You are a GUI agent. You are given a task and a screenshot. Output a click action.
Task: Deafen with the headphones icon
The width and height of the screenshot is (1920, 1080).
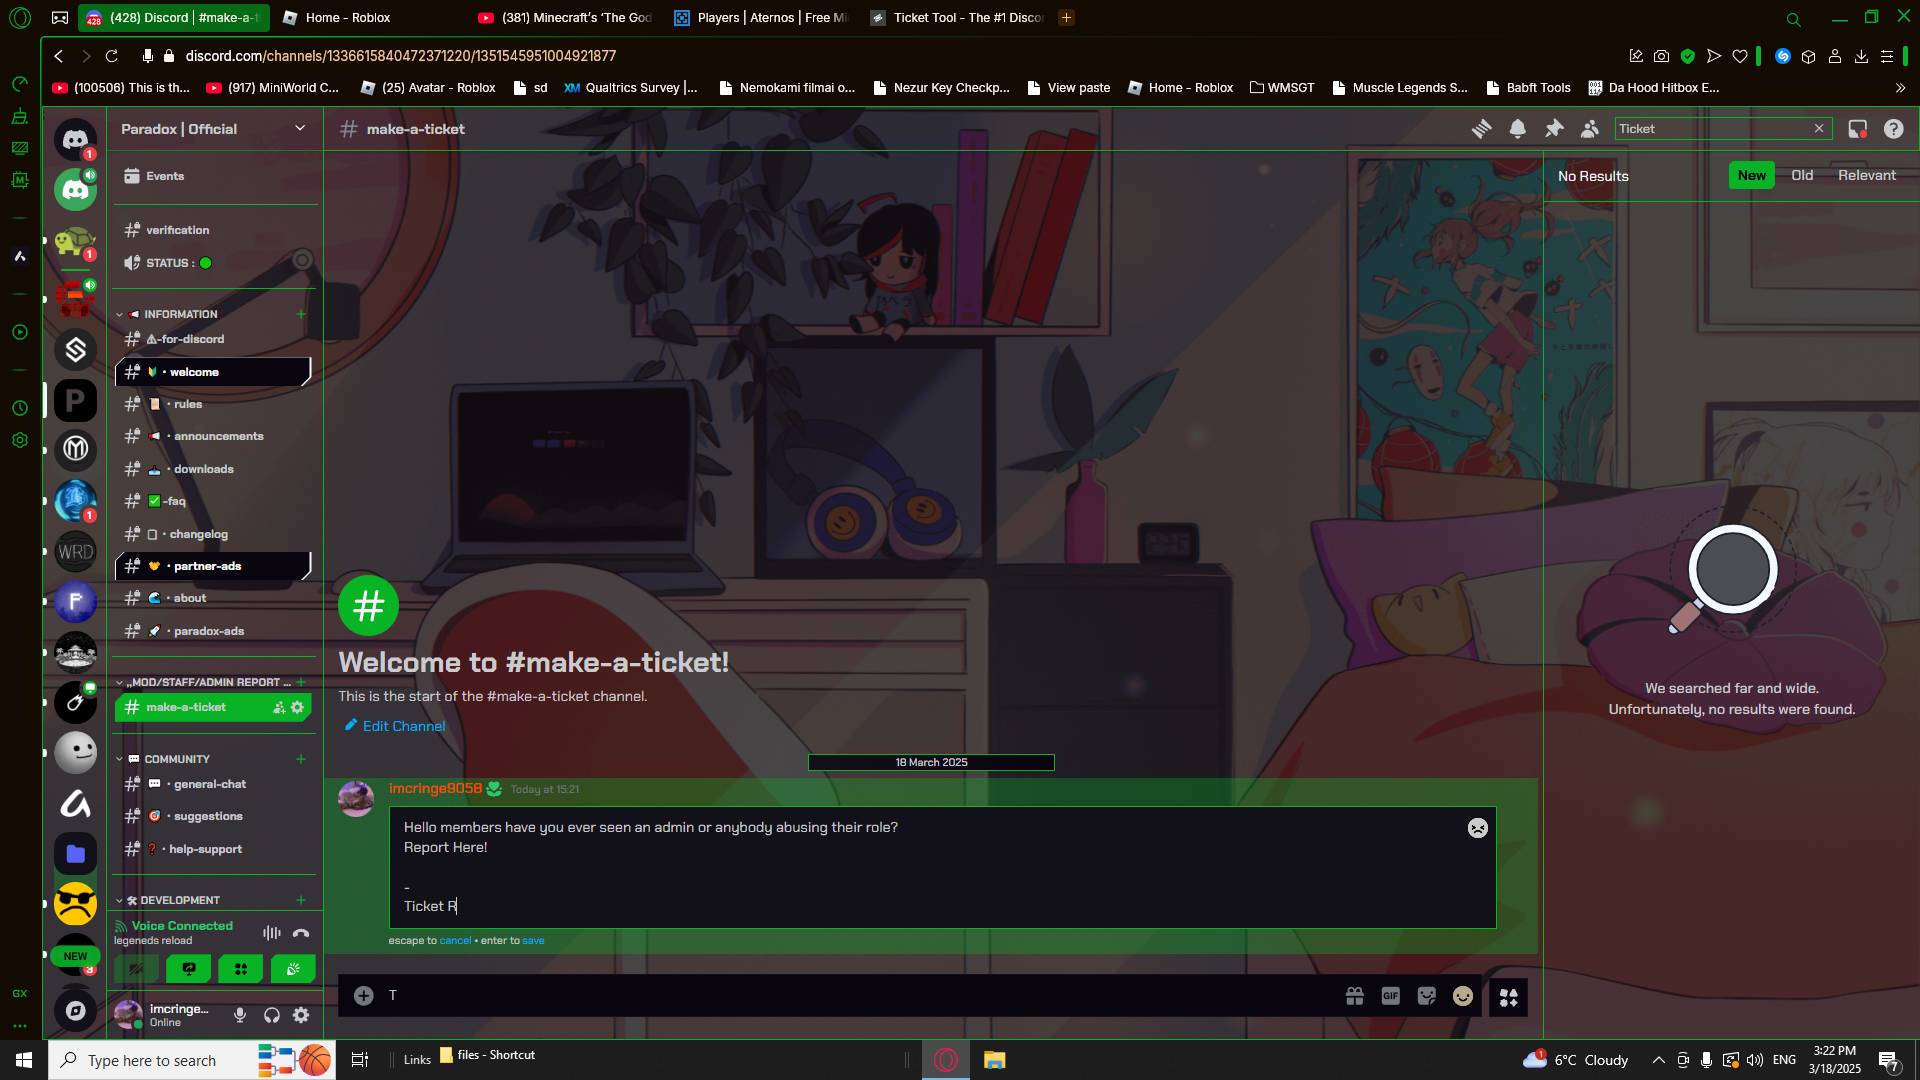[x=271, y=1016]
